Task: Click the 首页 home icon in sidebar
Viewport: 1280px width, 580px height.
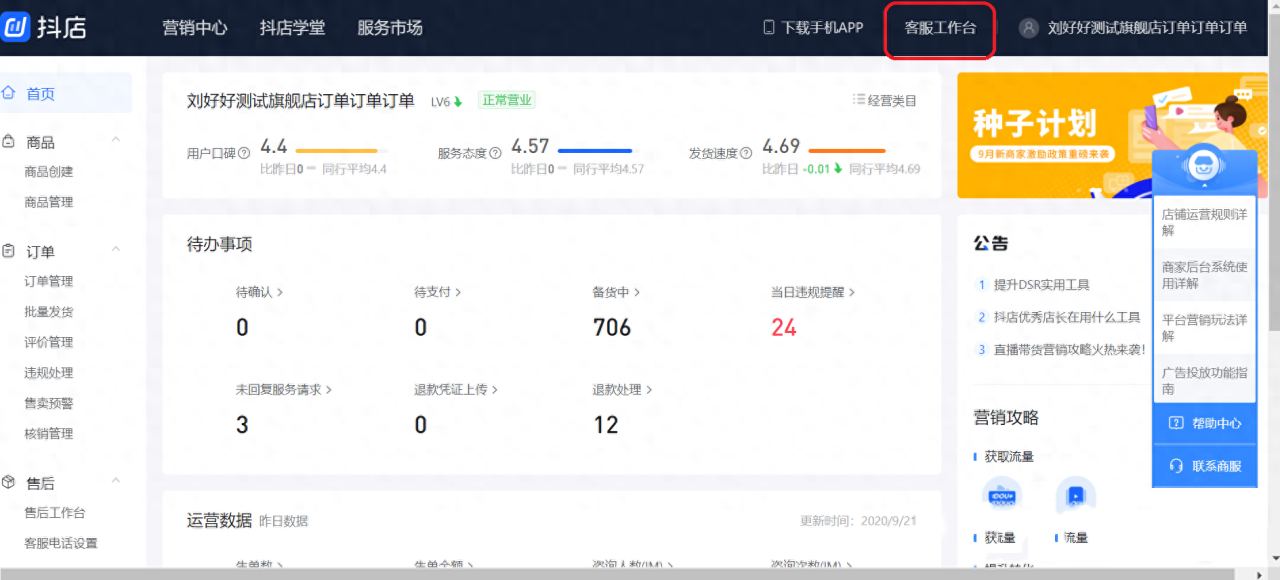Action: (10, 92)
